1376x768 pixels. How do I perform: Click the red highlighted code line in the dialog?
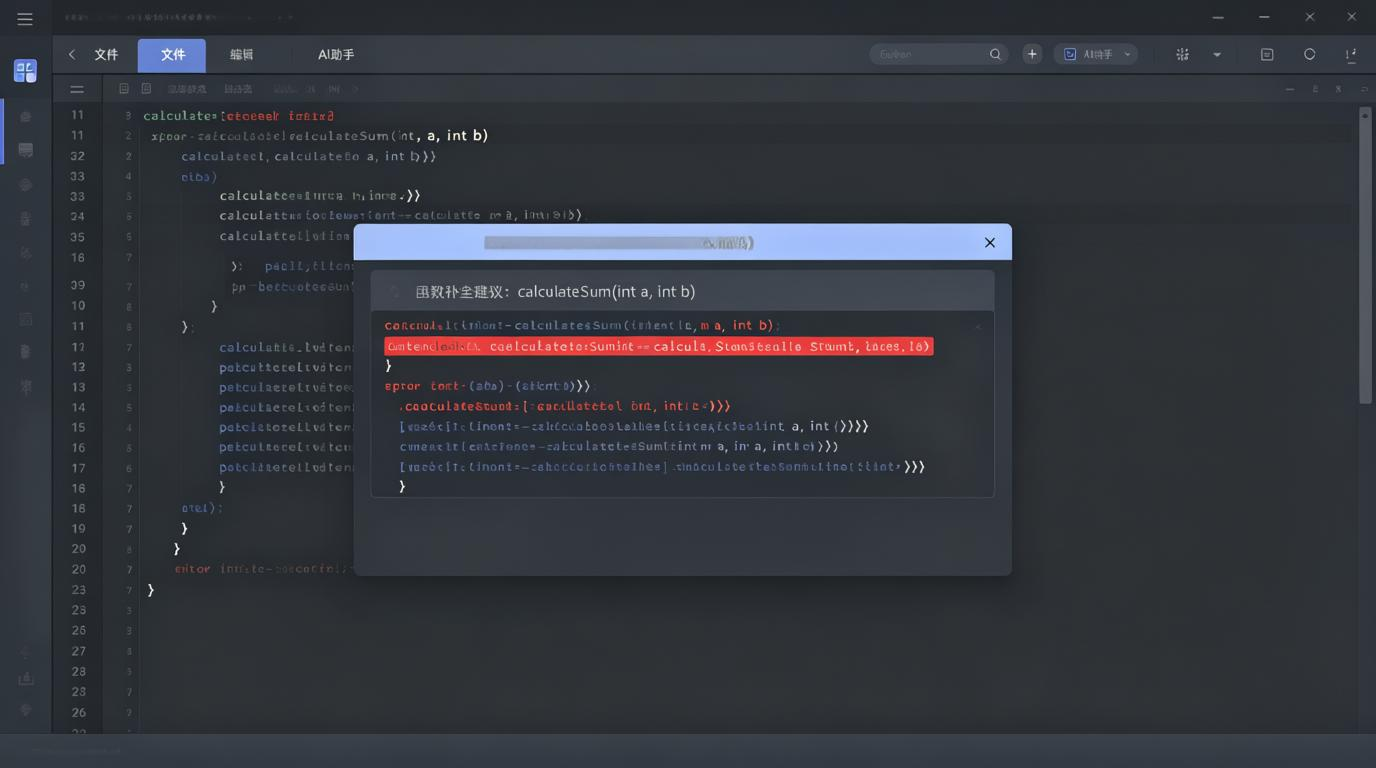pyautogui.click(x=659, y=346)
